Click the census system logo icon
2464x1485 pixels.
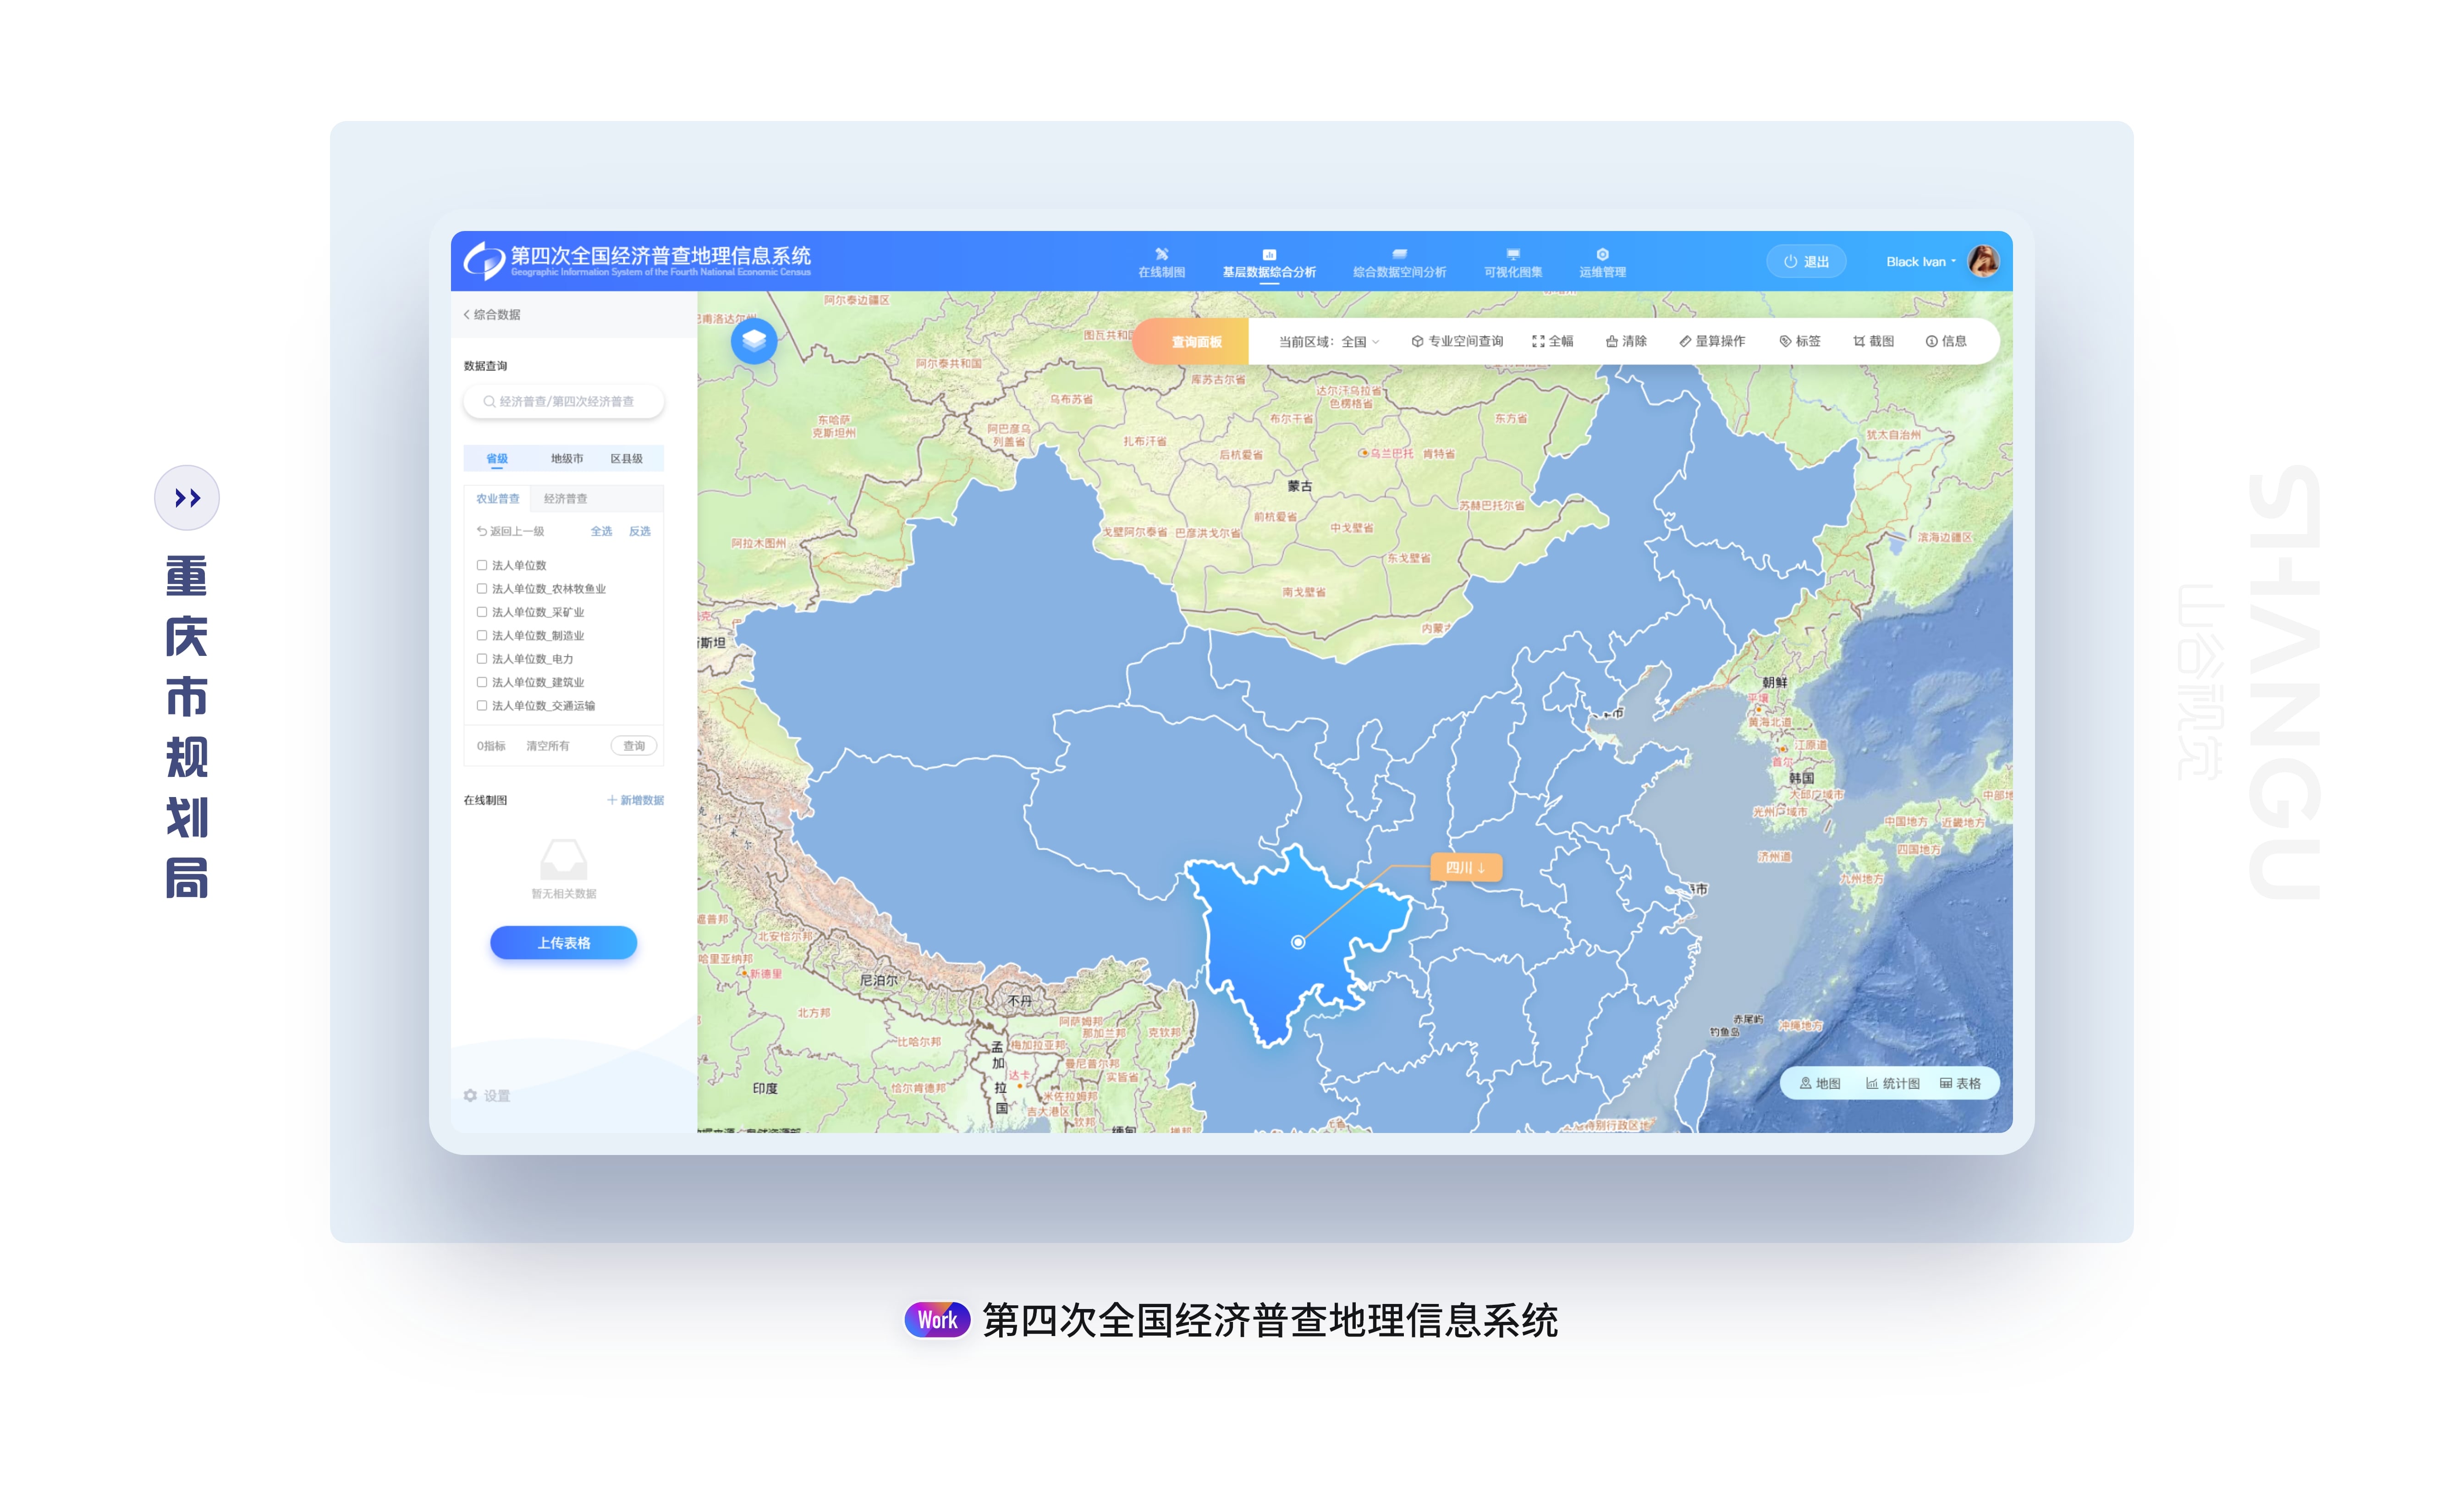click(x=484, y=260)
